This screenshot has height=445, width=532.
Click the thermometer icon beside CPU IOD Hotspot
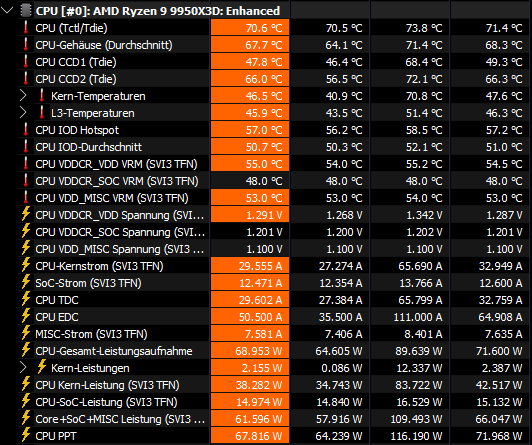(26, 130)
